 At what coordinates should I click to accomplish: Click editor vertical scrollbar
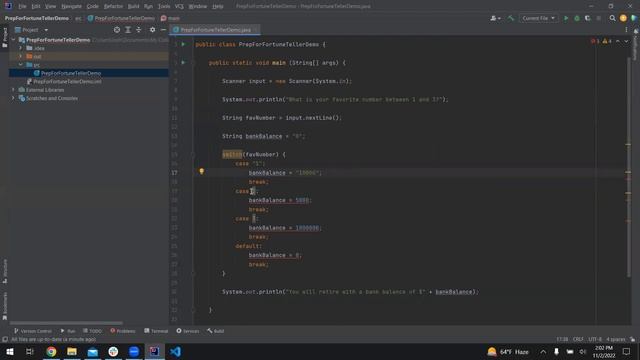(629, 167)
